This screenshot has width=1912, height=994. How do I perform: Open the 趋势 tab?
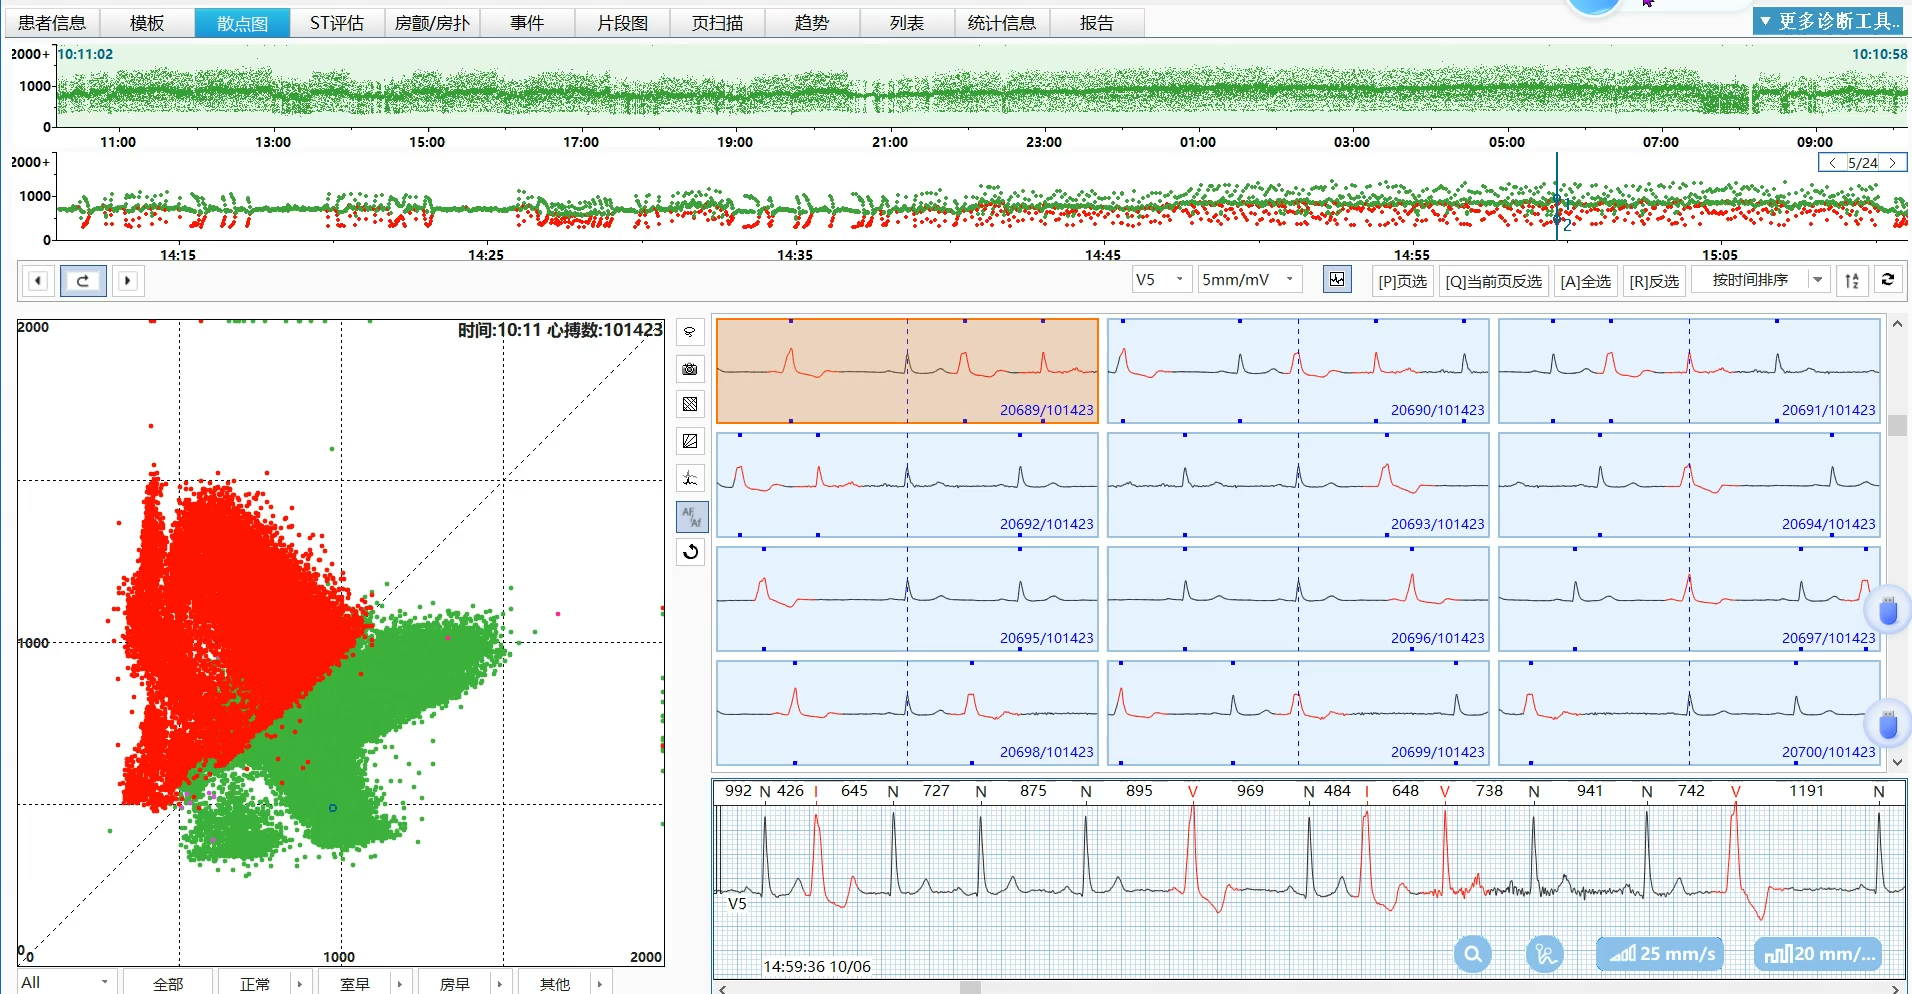812,23
